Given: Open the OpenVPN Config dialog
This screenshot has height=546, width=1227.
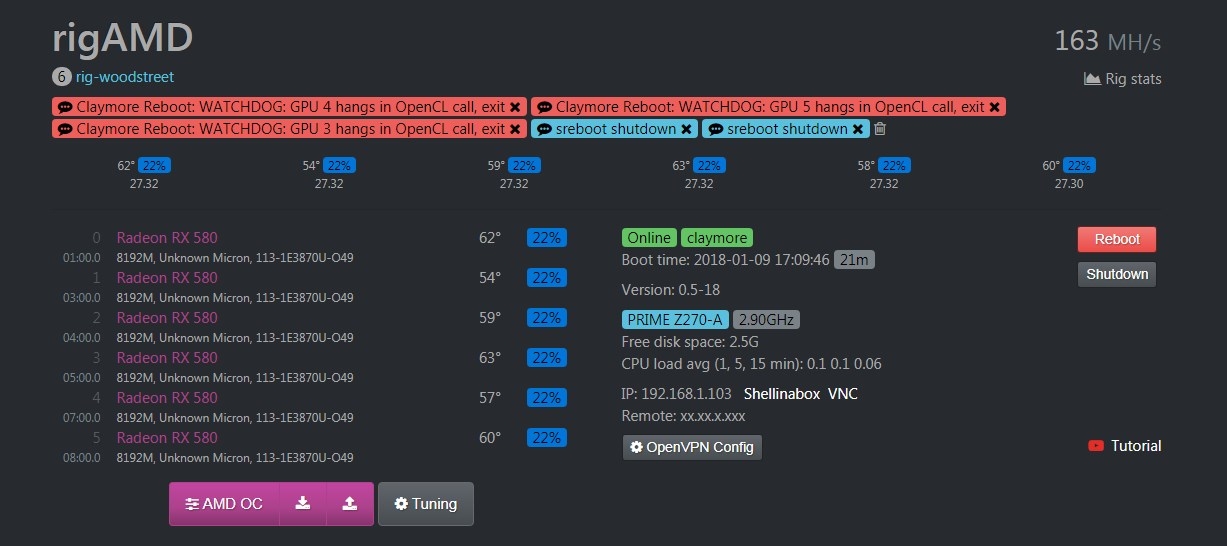Looking at the screenshot, I should click(x=692, y=447).
